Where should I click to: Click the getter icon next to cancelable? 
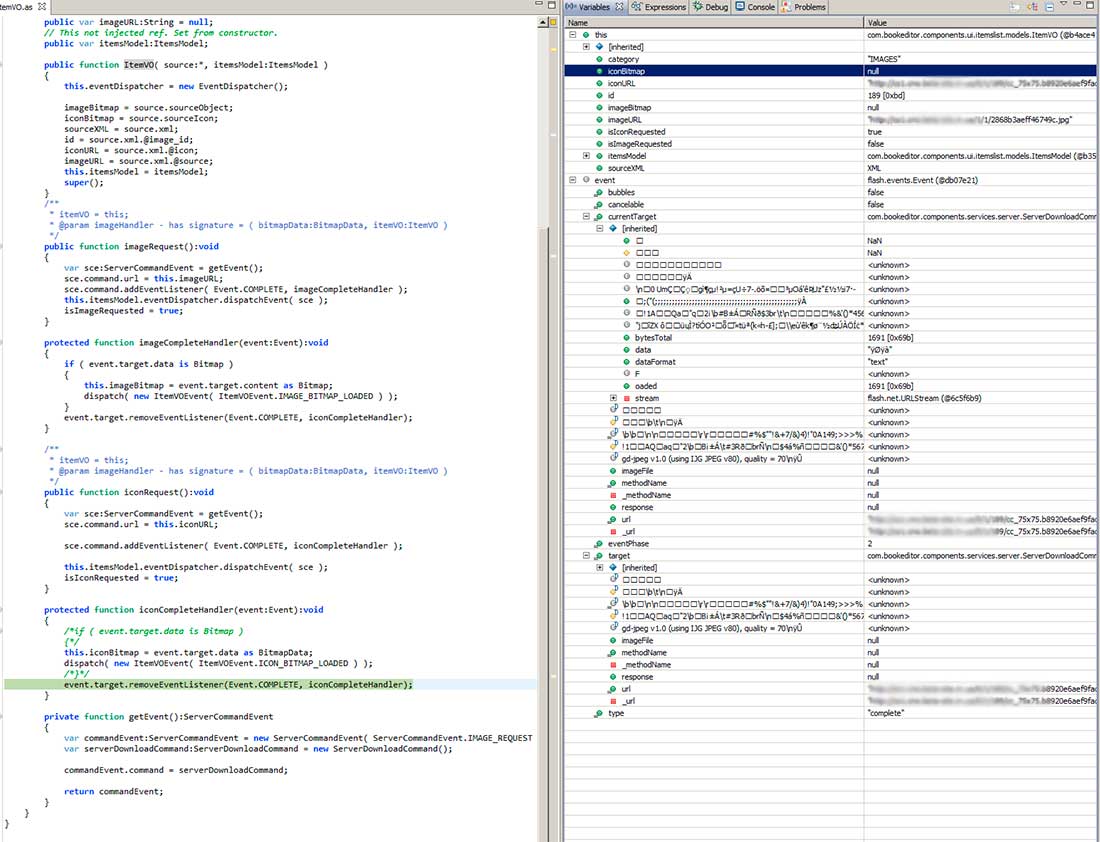(598, 204)
